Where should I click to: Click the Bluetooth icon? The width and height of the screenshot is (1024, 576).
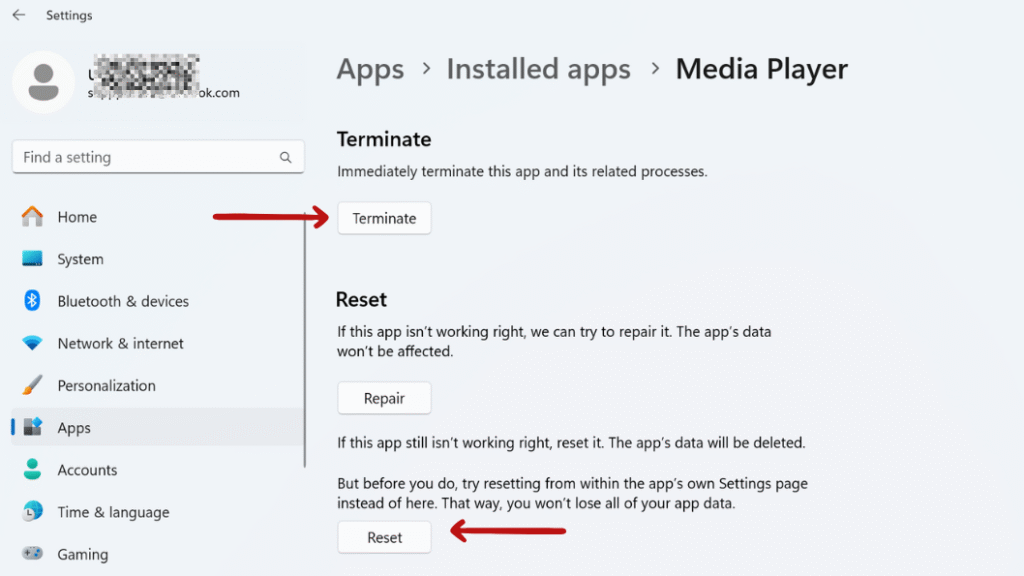tap(32, 300)
